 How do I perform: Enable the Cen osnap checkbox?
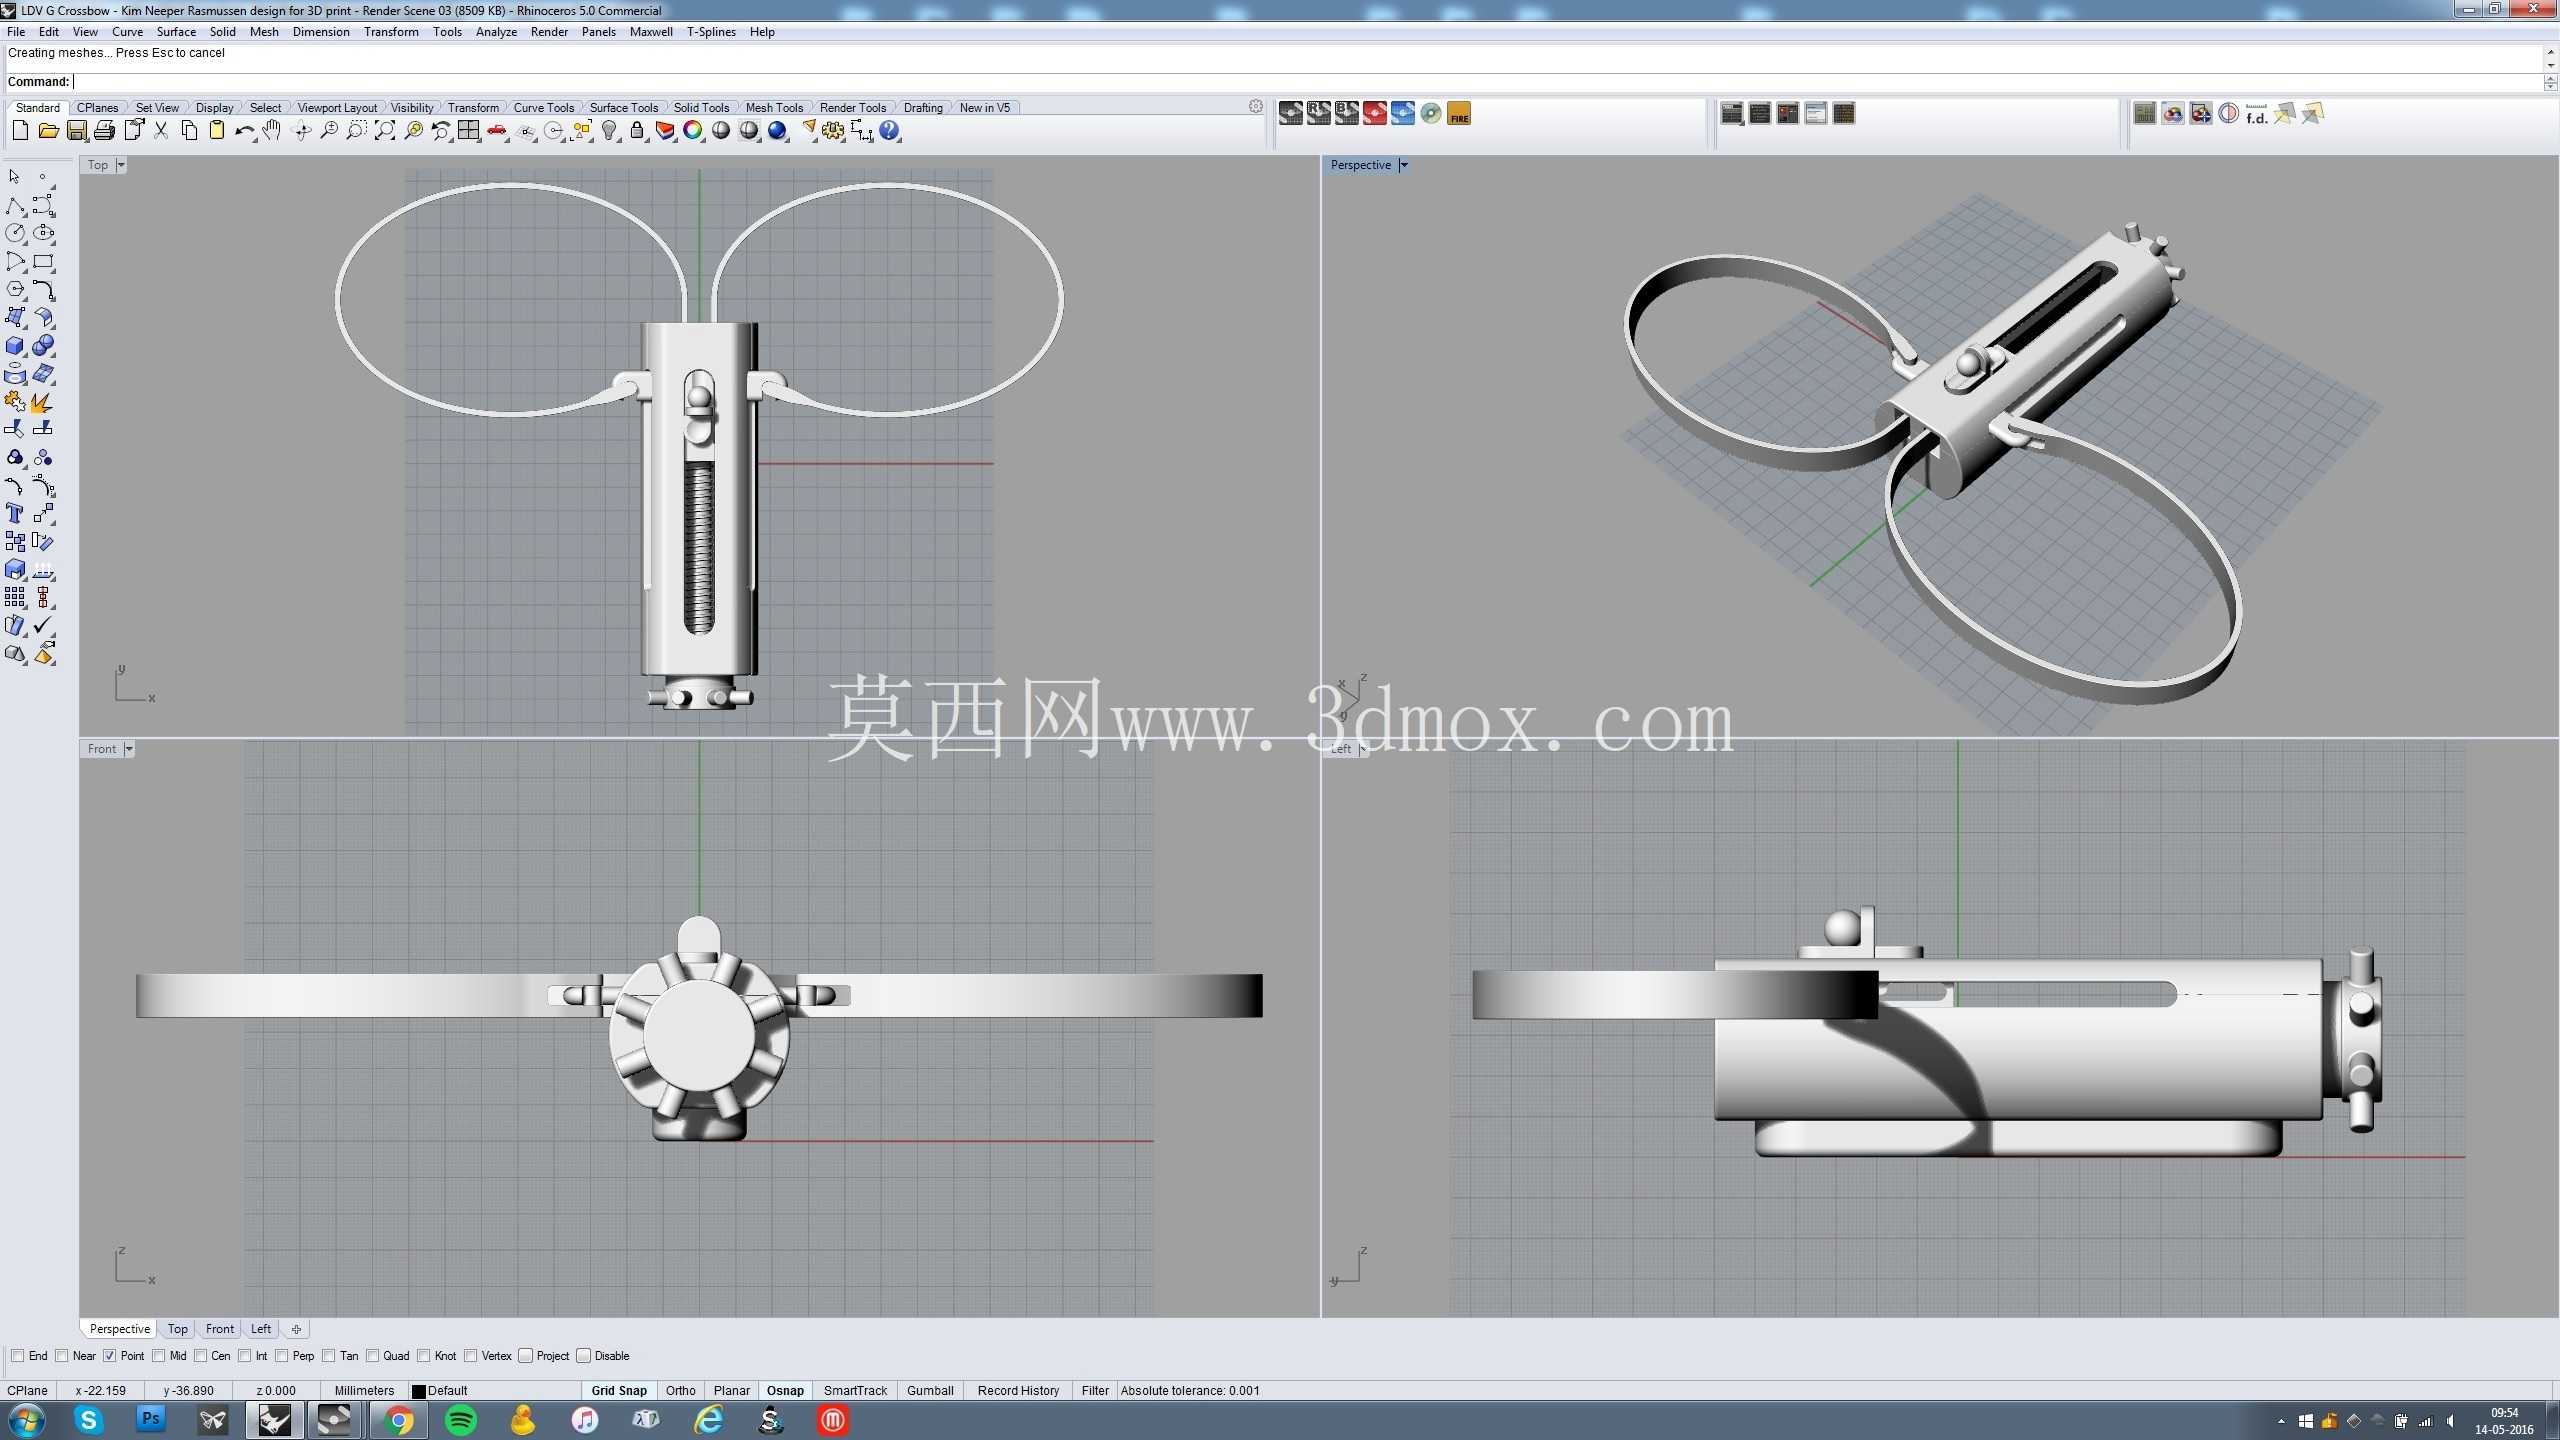click(200, 1356)
